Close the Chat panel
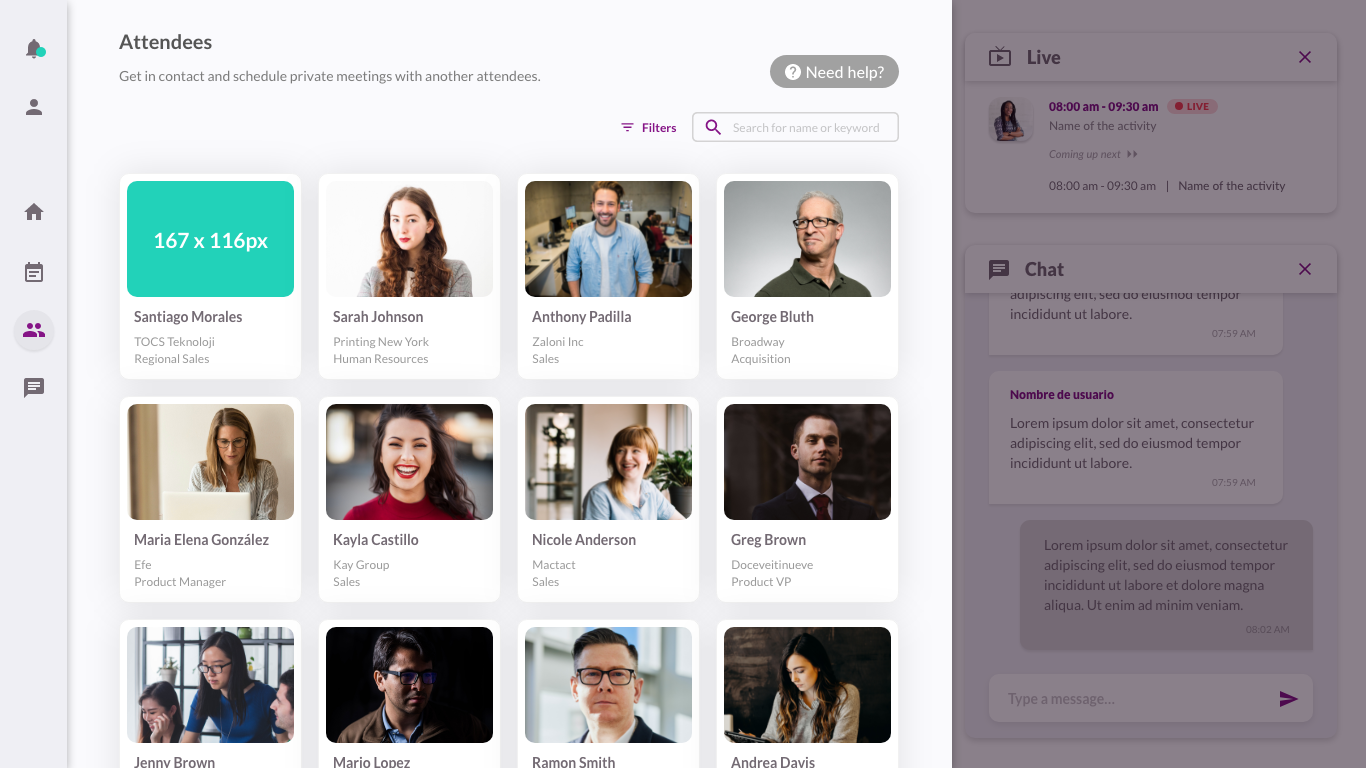 [1304, 269]
